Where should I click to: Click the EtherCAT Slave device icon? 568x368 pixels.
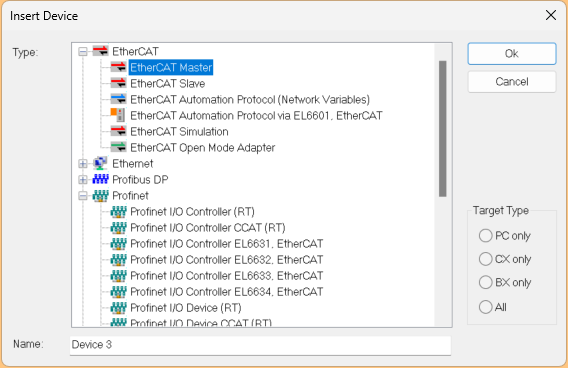tap(118, 83)
